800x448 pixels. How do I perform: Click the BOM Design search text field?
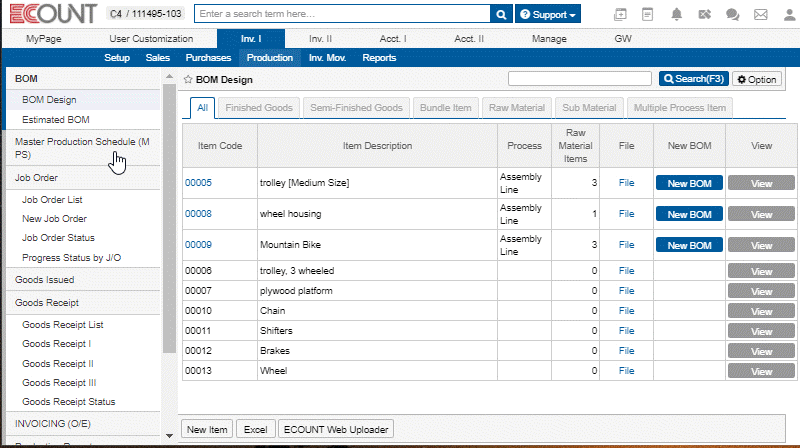[x=580, y=79]
